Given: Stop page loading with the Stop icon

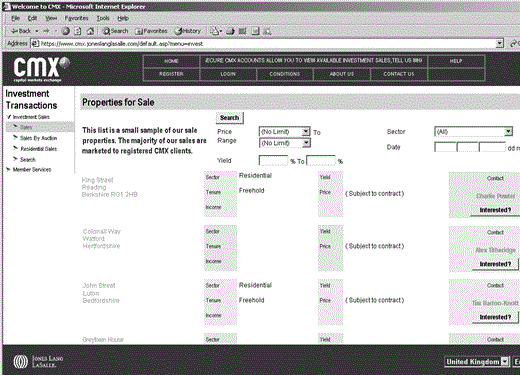Looking at the screenshot, I should click(x=66, y=31).
